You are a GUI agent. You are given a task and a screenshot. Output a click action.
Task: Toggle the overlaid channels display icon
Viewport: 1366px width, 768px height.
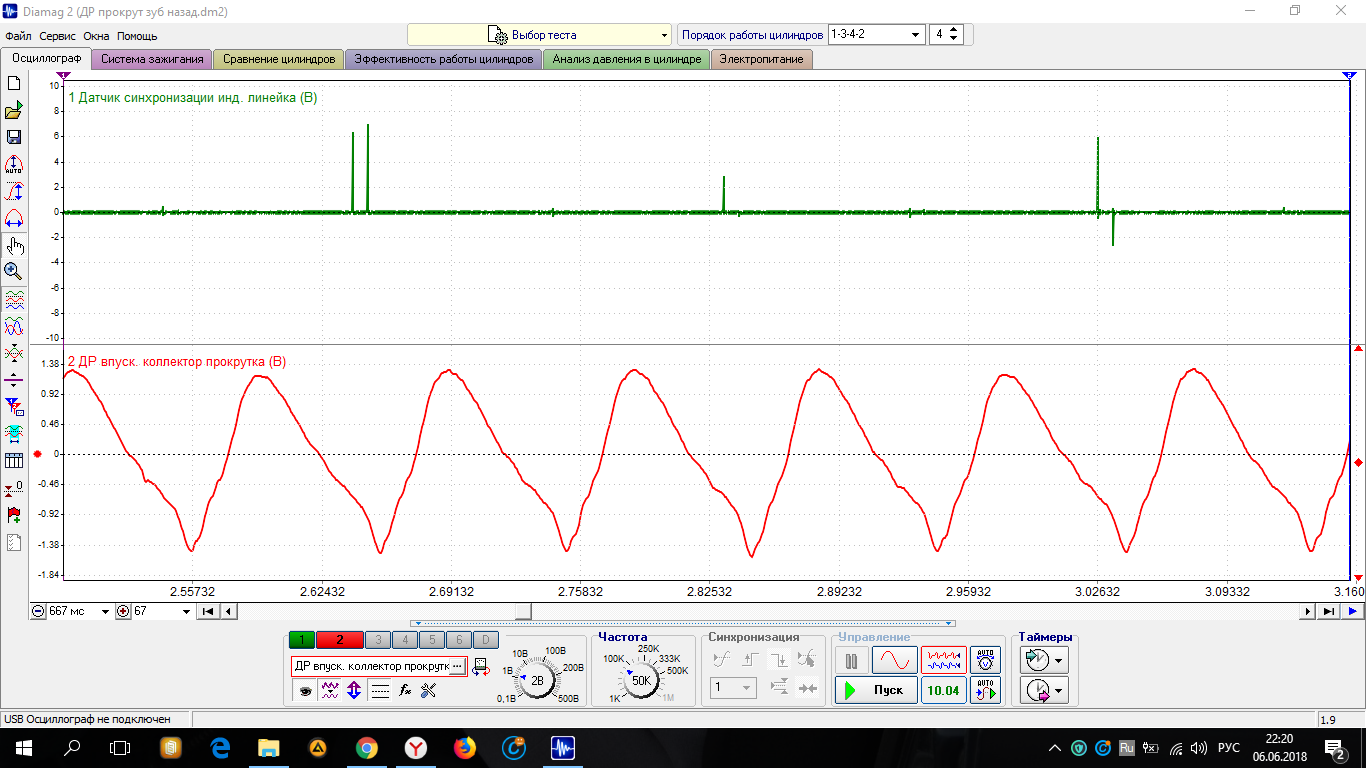pos(14,326)
